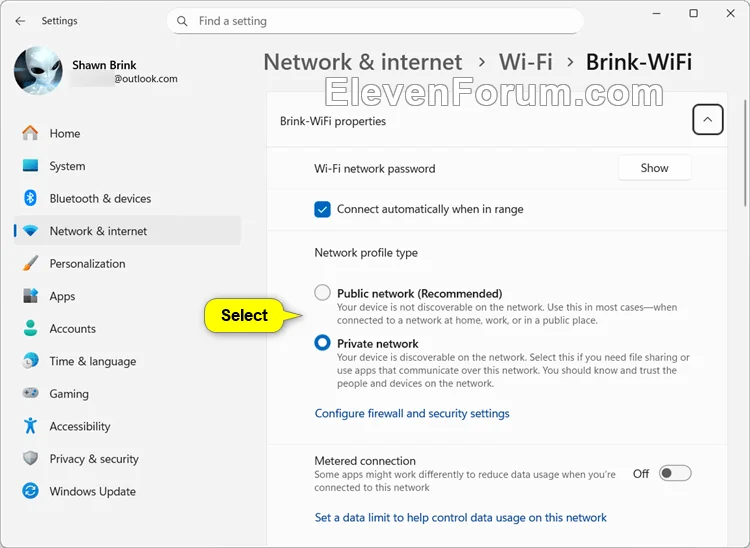This screenshot has height=548, width=750.
Task: Click the Personalization paintbrush icon
Action: [30, 263]
